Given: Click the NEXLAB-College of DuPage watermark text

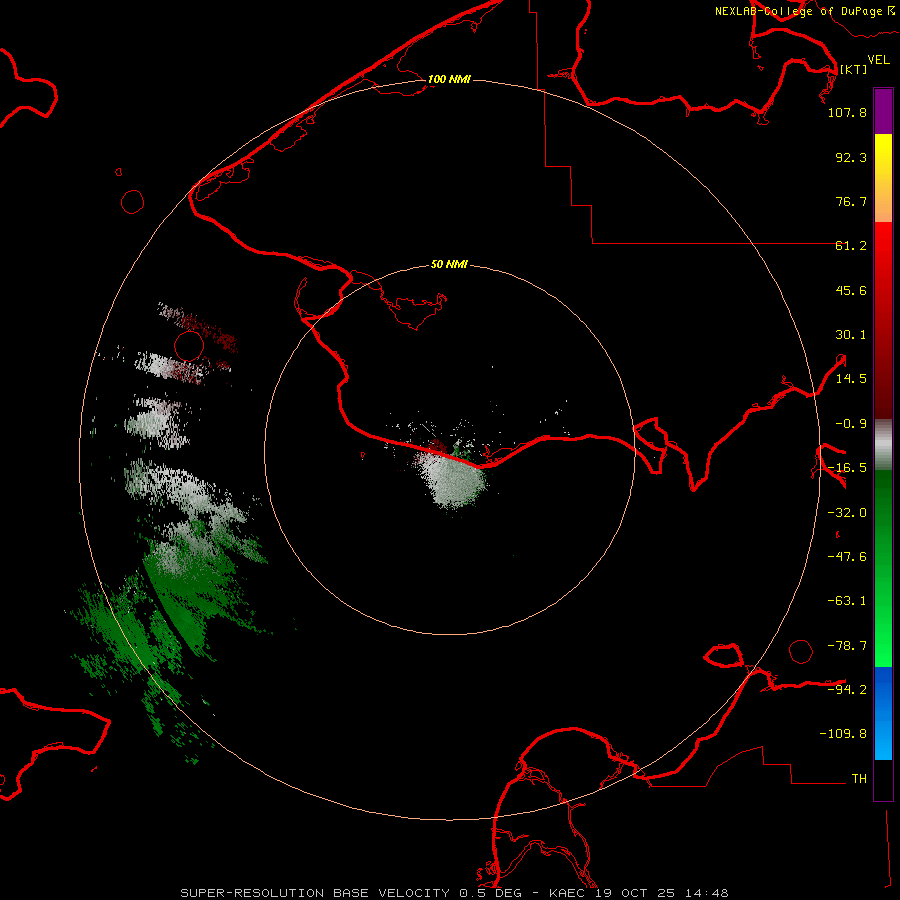Looking at the screenshot, I should (x=804, y=11).
